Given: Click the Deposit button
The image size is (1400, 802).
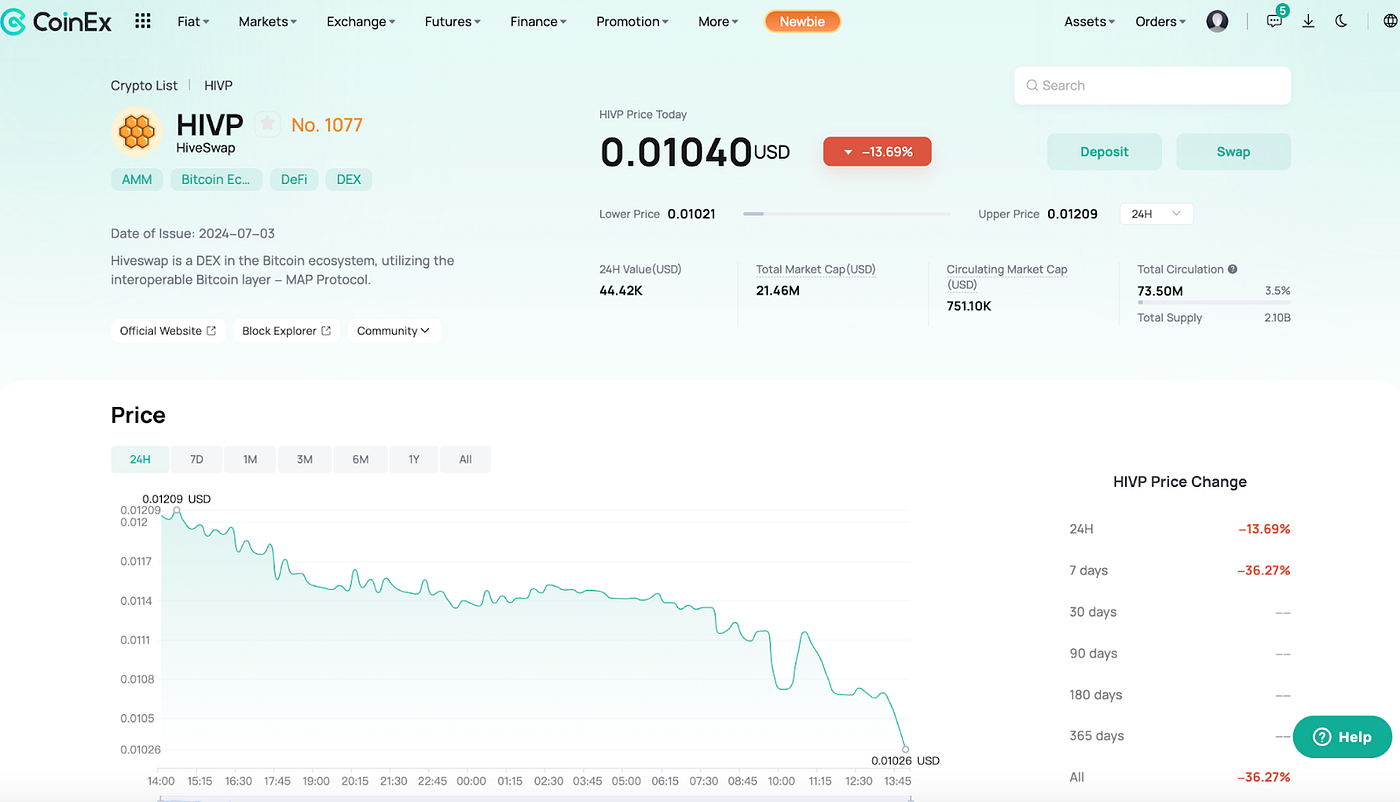Looking at the screenshot, I should (x=1104, y=152).
